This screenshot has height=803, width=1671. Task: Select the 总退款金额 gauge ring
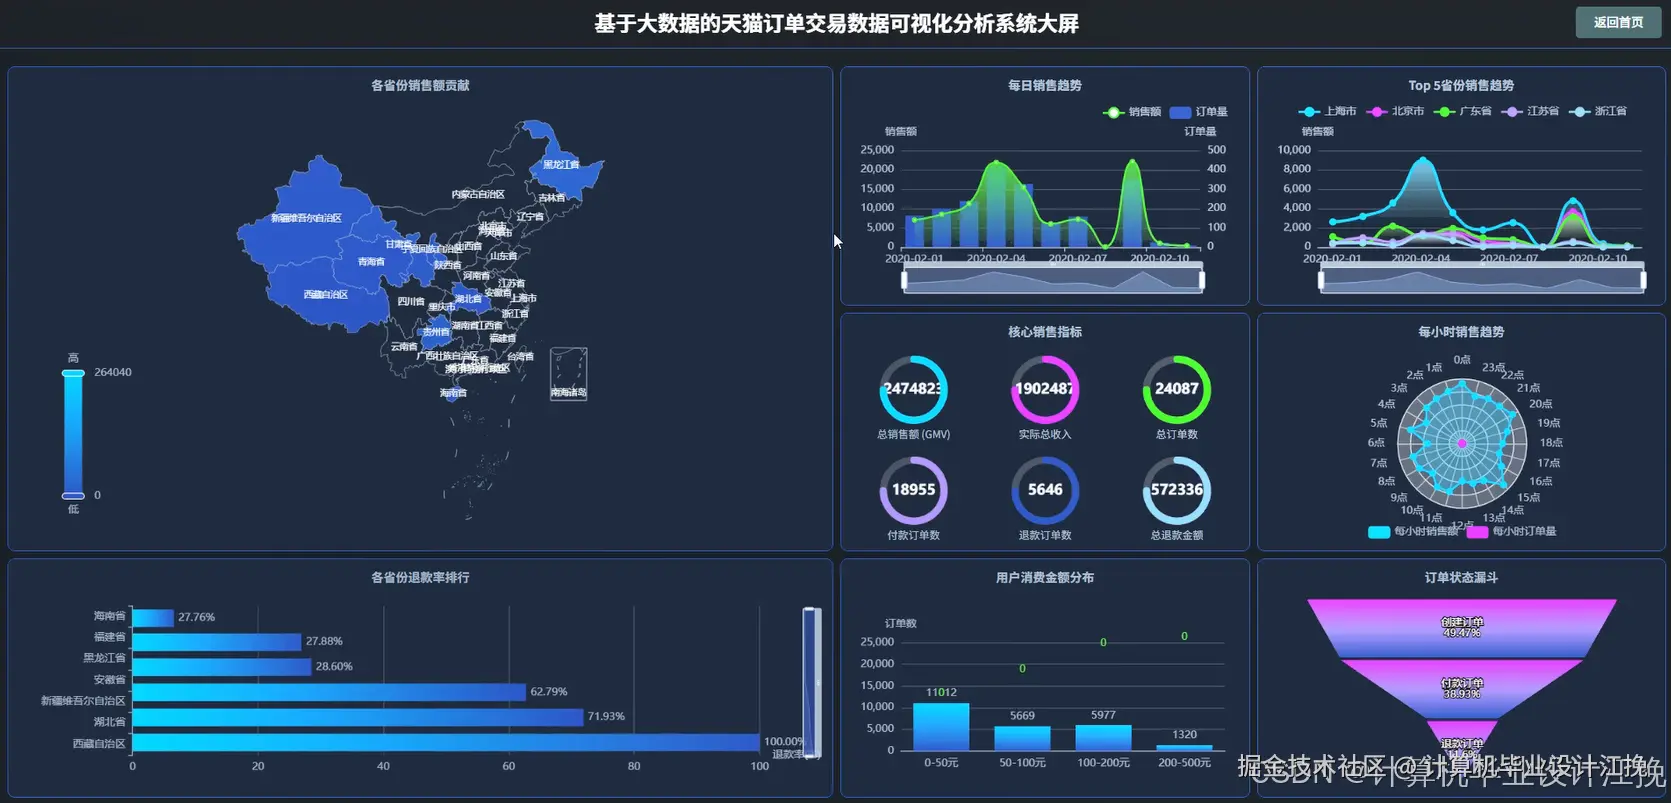point(1177,490)
